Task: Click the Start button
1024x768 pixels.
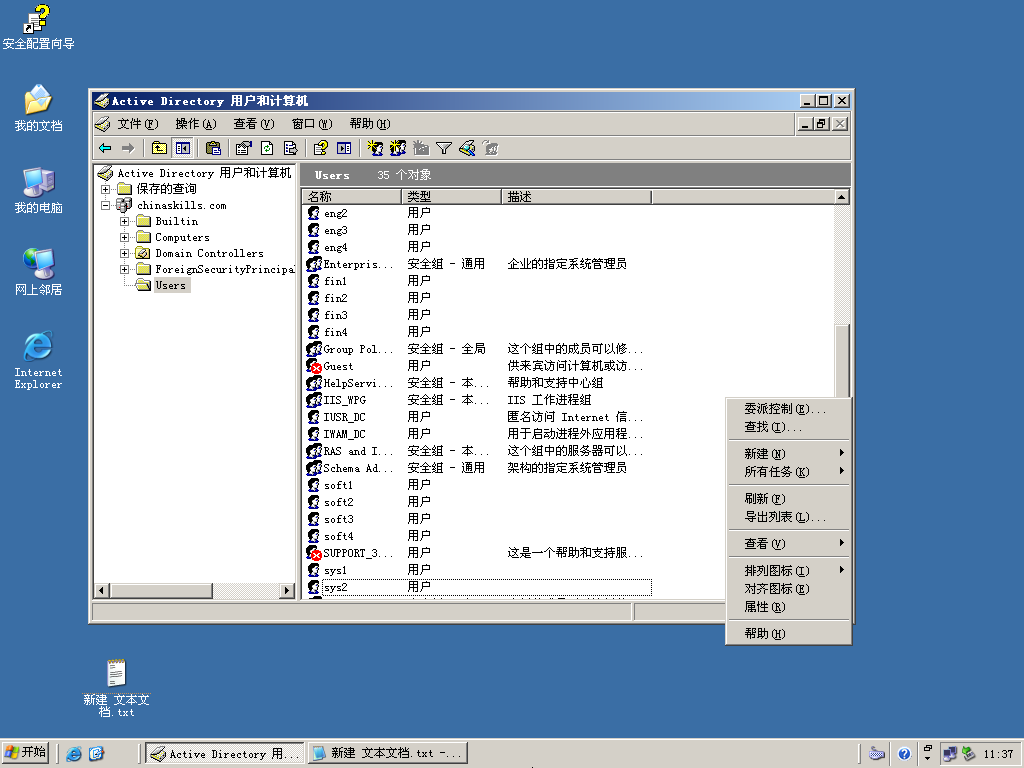Action: (x=26, y=752)
